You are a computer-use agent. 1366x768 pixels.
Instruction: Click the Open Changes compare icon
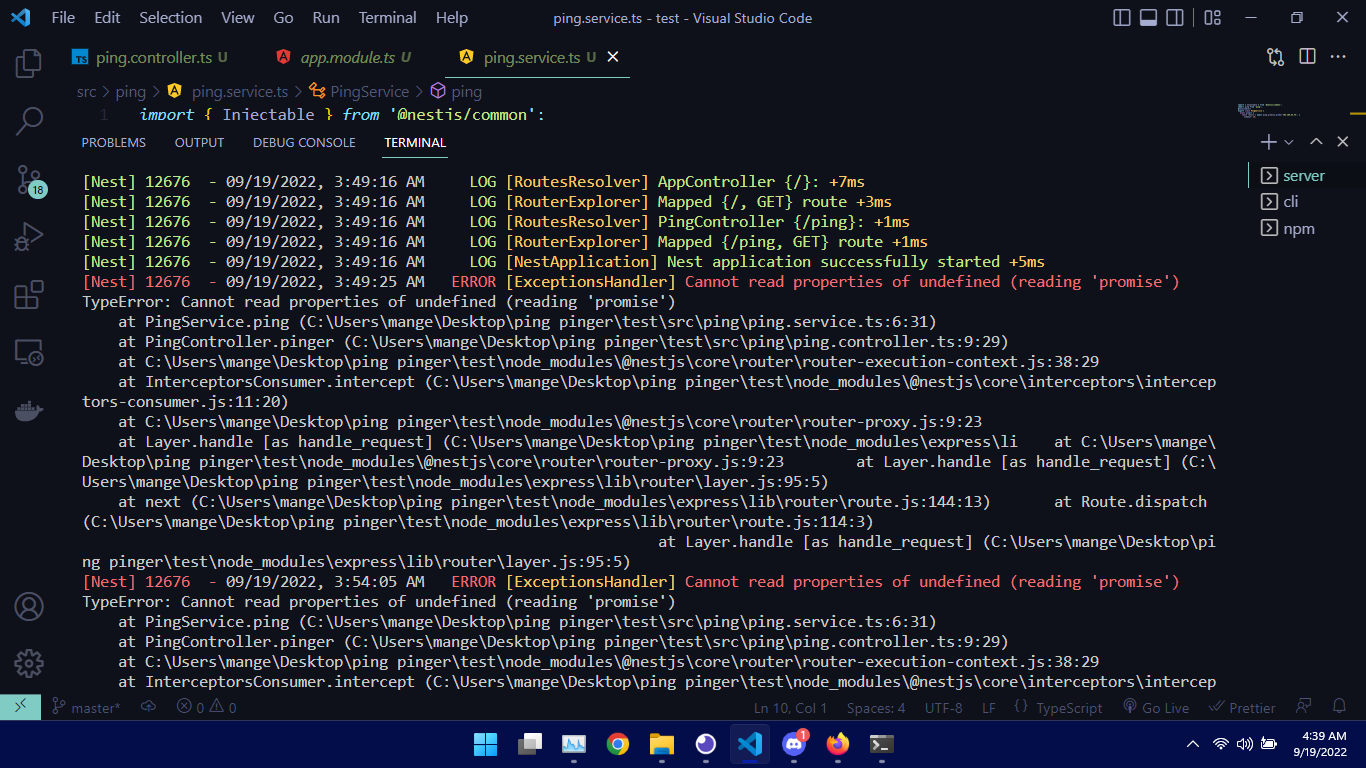[x=1275, y=57]
